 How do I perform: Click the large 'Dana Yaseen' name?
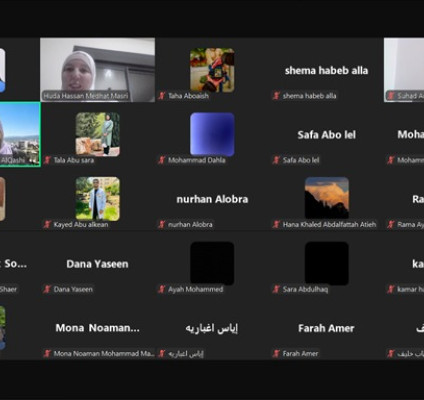point(97,264)
